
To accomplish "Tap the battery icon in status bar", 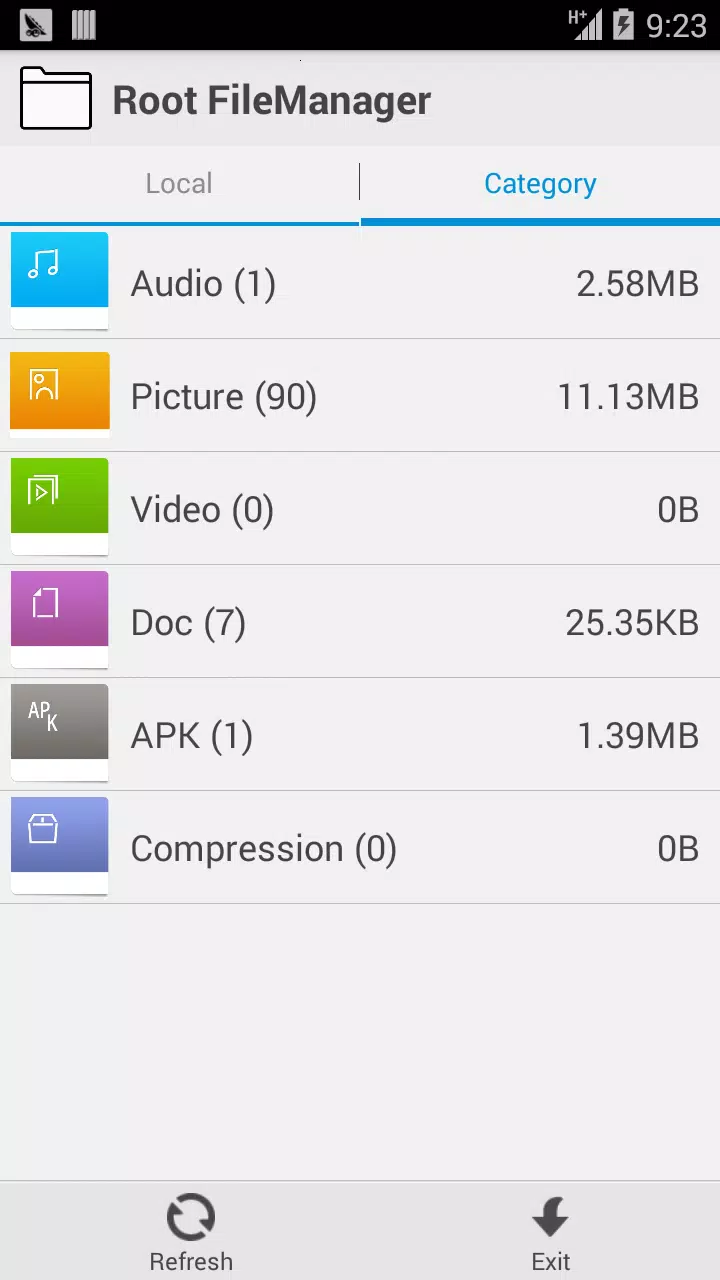I will click(623, 24).
